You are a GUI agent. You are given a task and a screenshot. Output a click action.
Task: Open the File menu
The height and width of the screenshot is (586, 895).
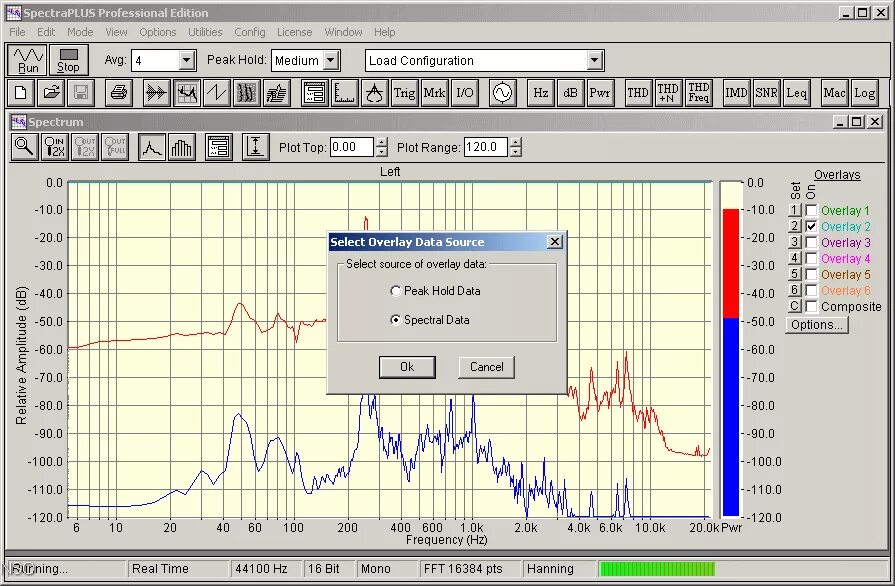coord(17,32)
